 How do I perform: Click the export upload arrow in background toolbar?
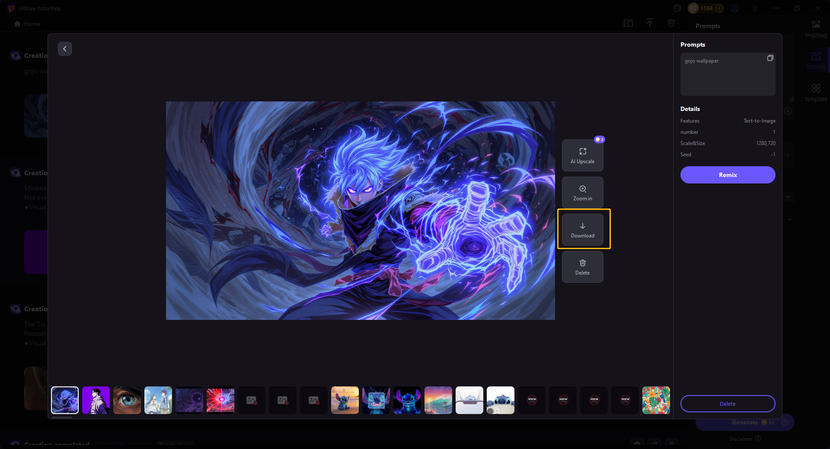pyautogui.click(x=649, y=23)
